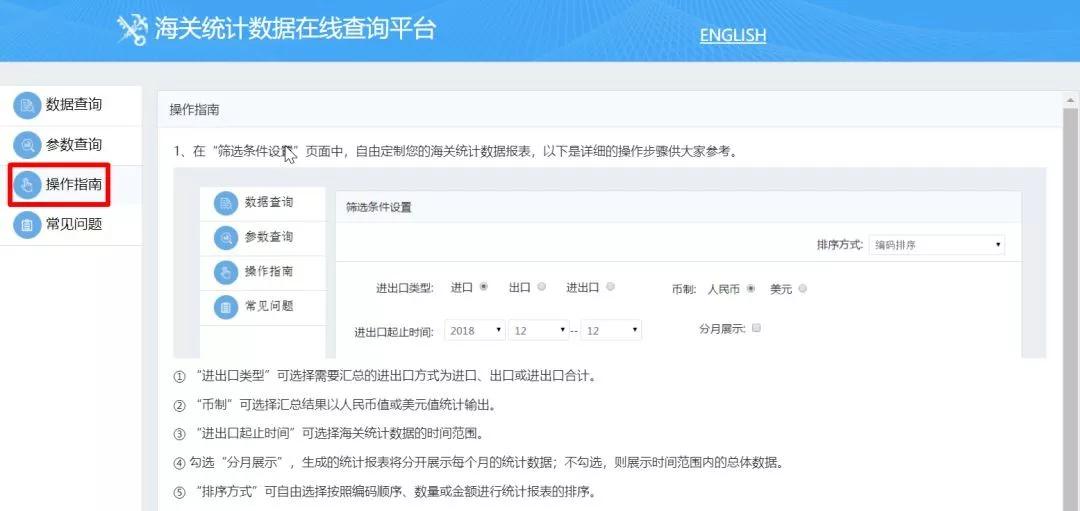Click the 操作指南 hand icon in the sidebar
The width and height of the screenshot is (1080, 511).
(28, 185)
